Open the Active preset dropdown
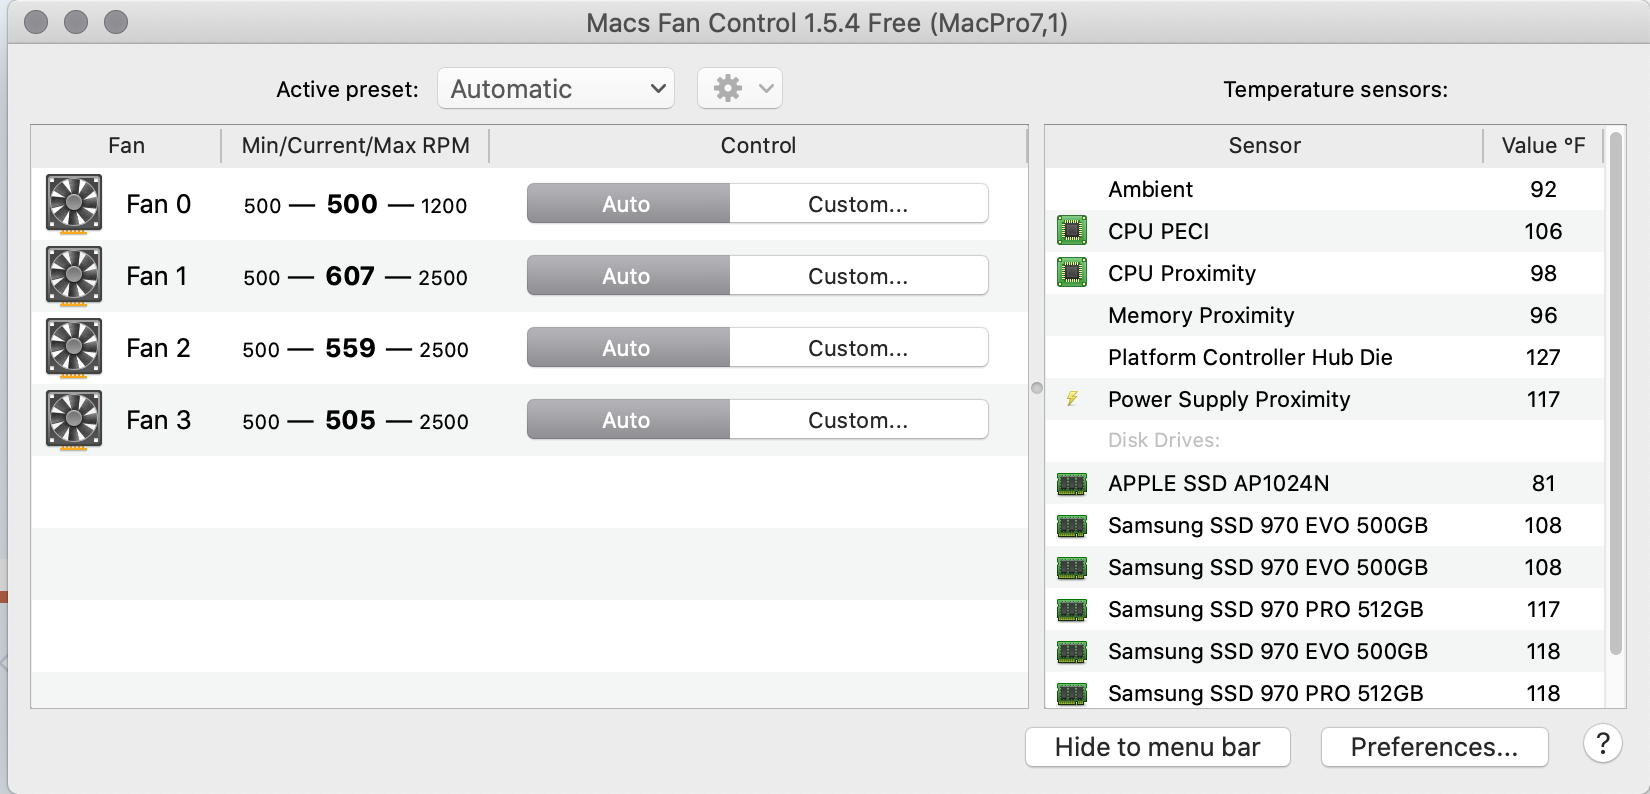Screen dimensions: 1650x794 (556, 89)
